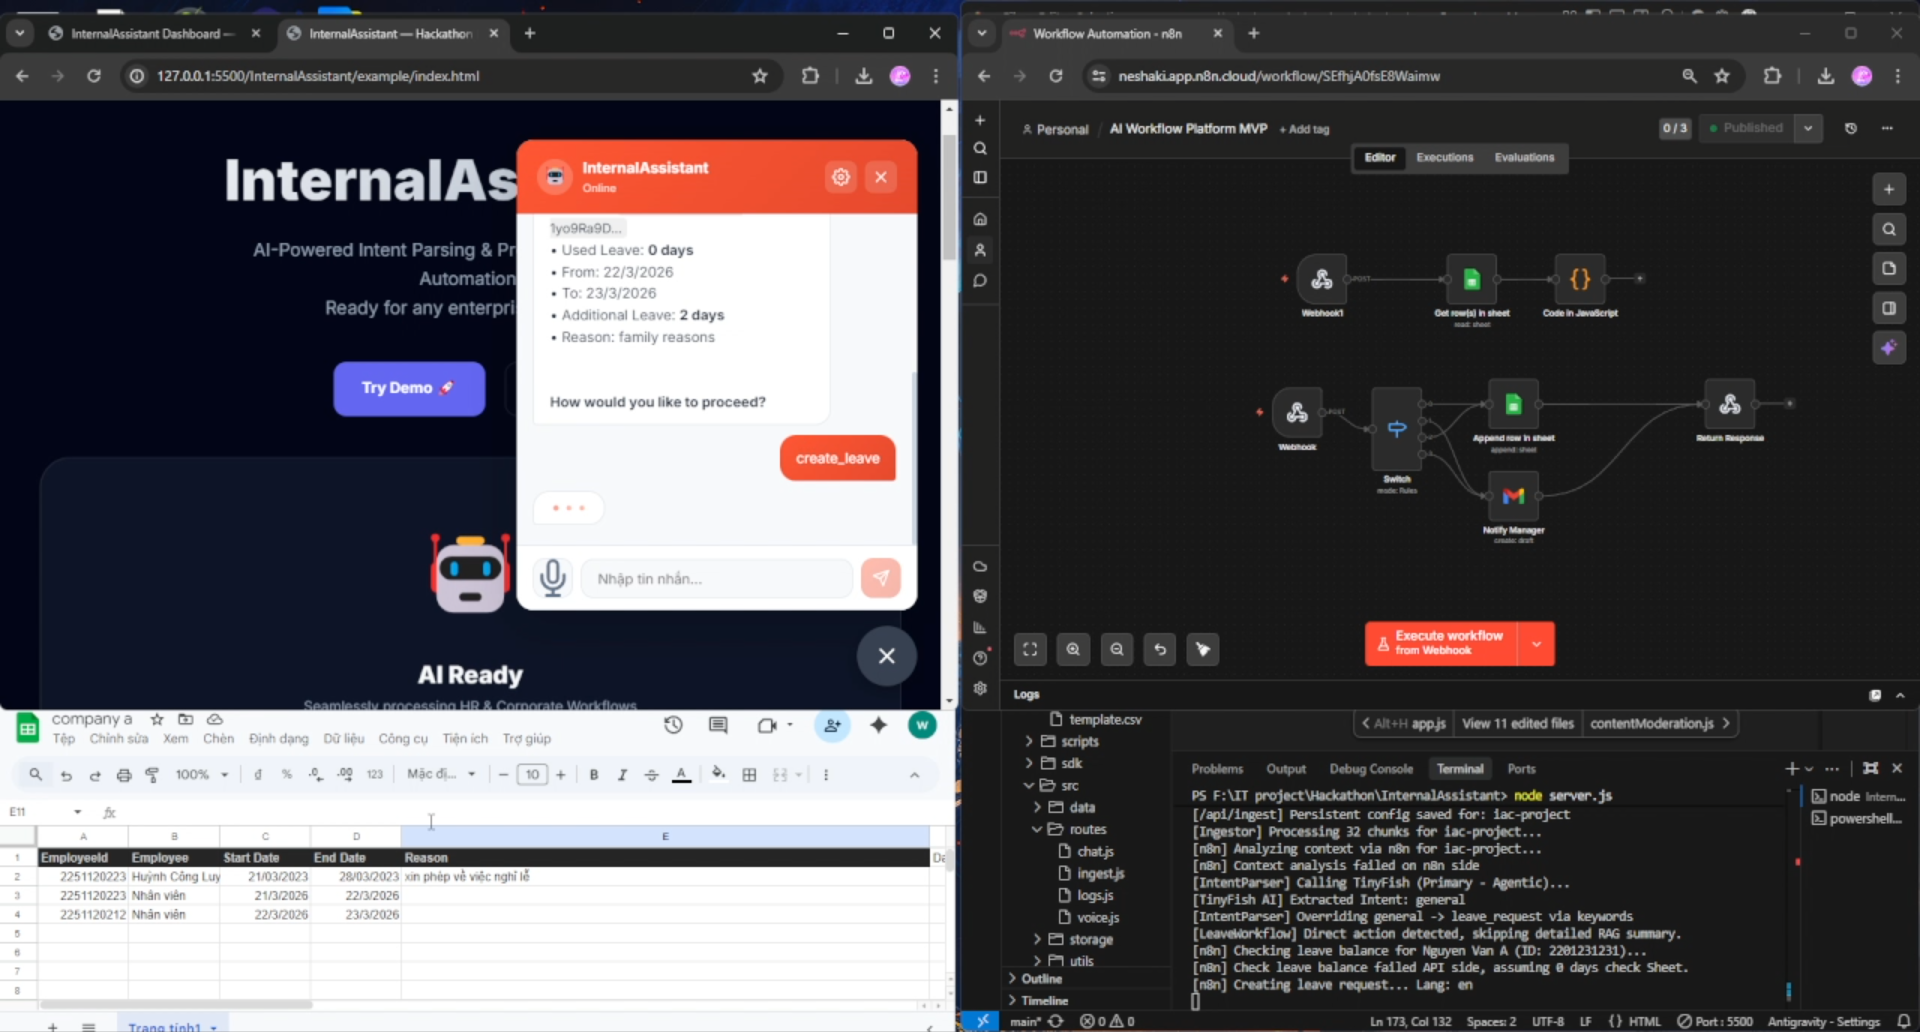The image size is (1920, 1032).
Task: Toggle the n8n sidebar panel icon
Action: 980,177
